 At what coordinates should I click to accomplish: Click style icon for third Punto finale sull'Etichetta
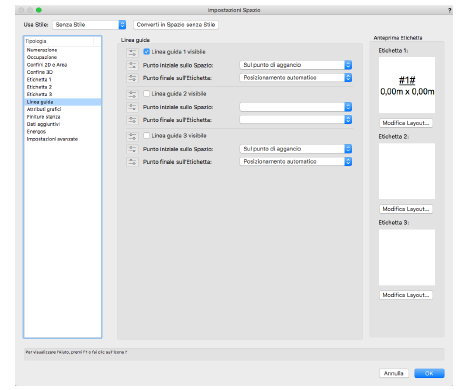coord(132,162)
